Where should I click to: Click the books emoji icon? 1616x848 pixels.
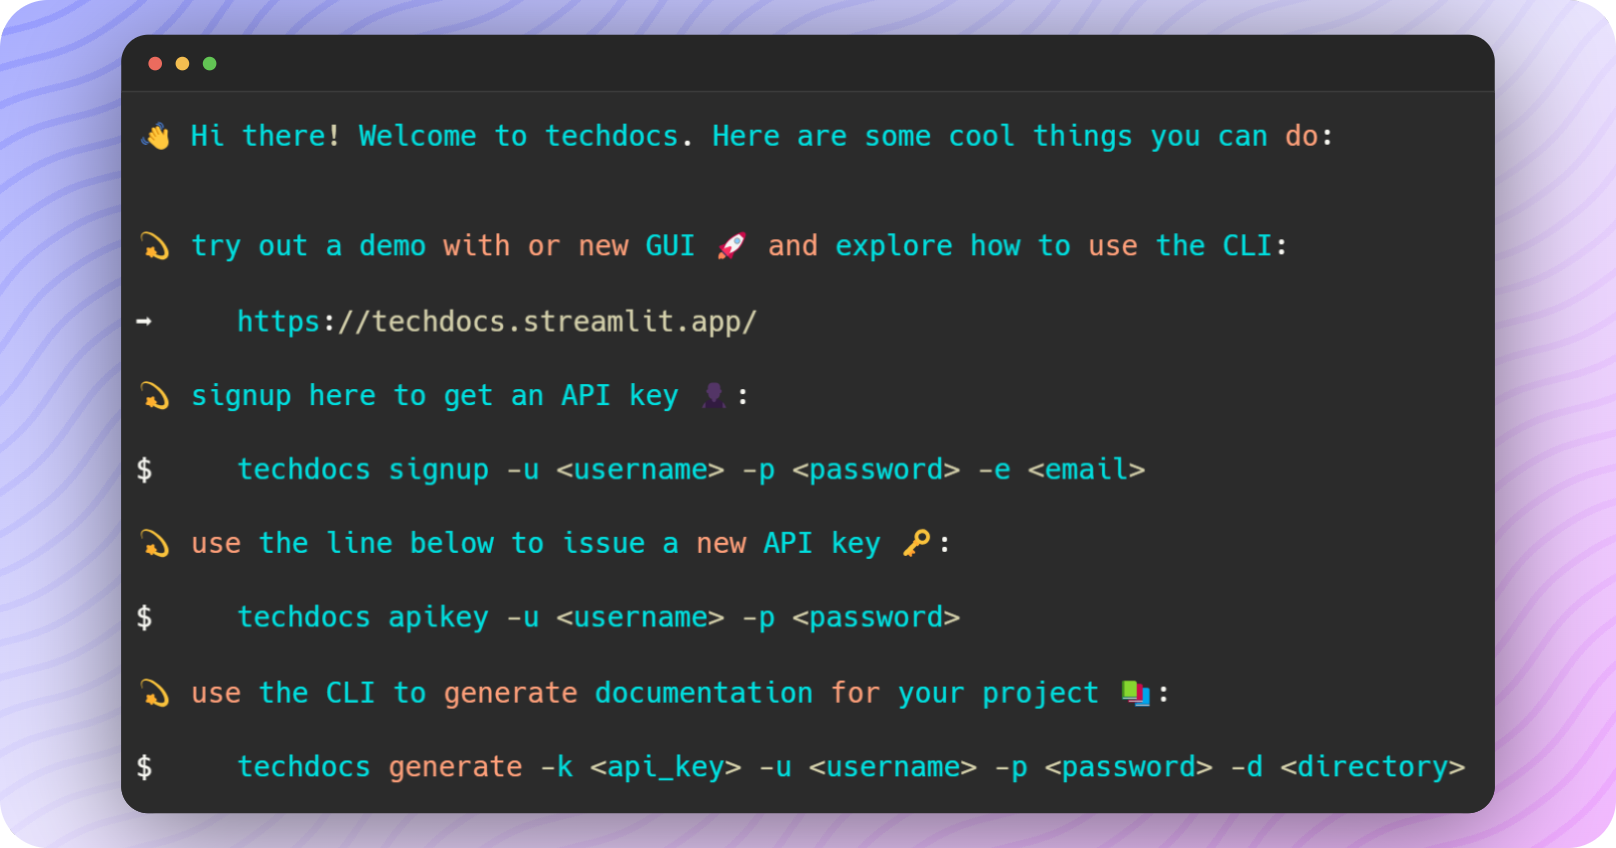1135,692
